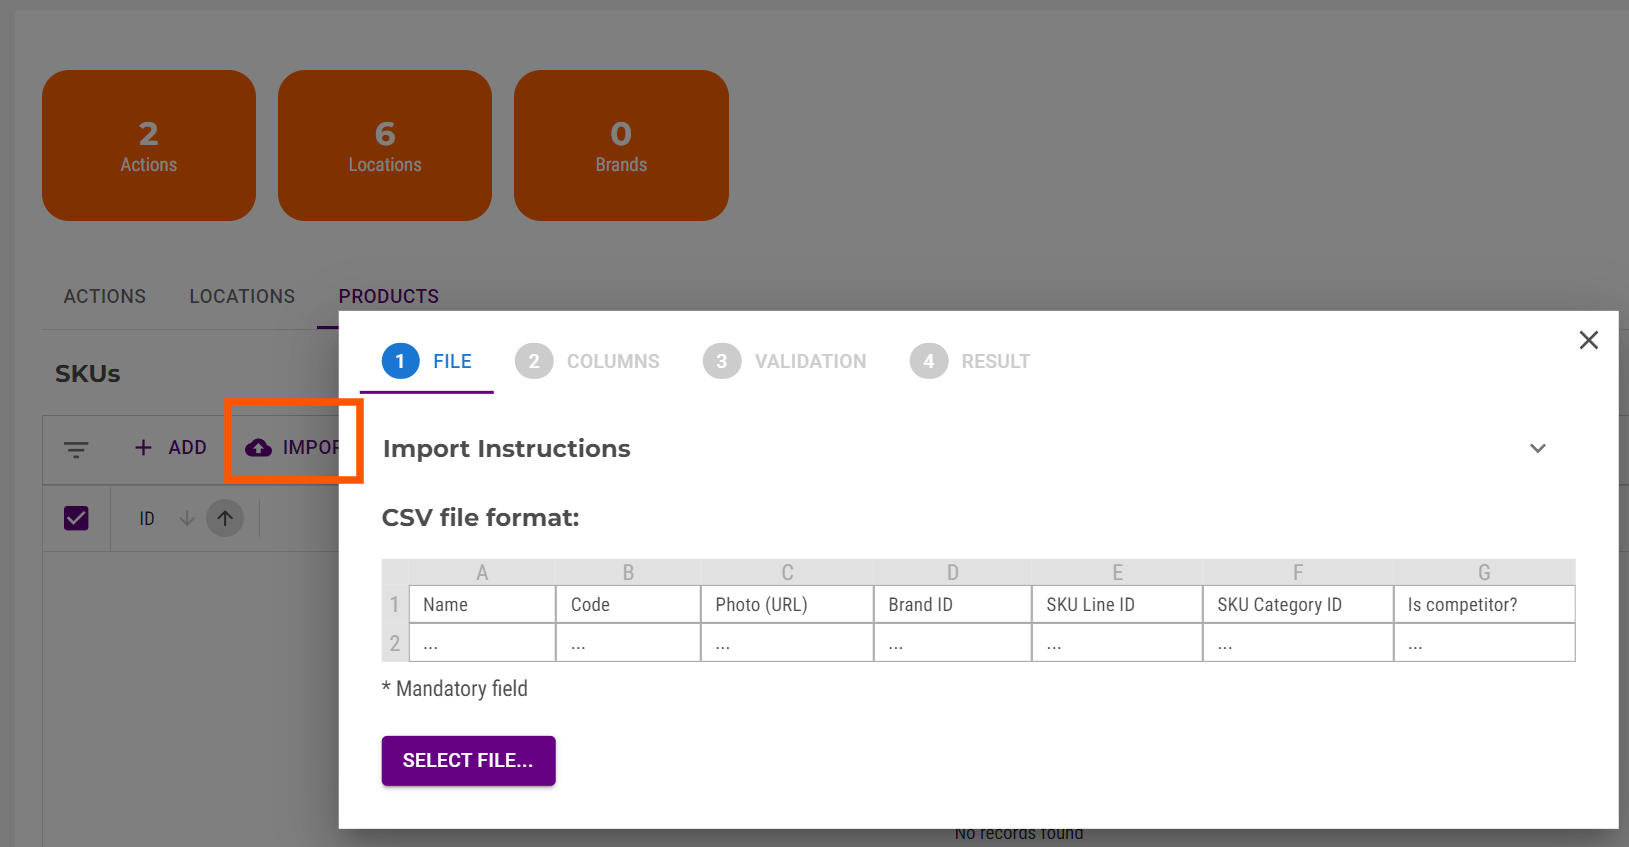Click the step 3 circle for VALIDATION
1629x847 pixels.
tap(721, 361)
